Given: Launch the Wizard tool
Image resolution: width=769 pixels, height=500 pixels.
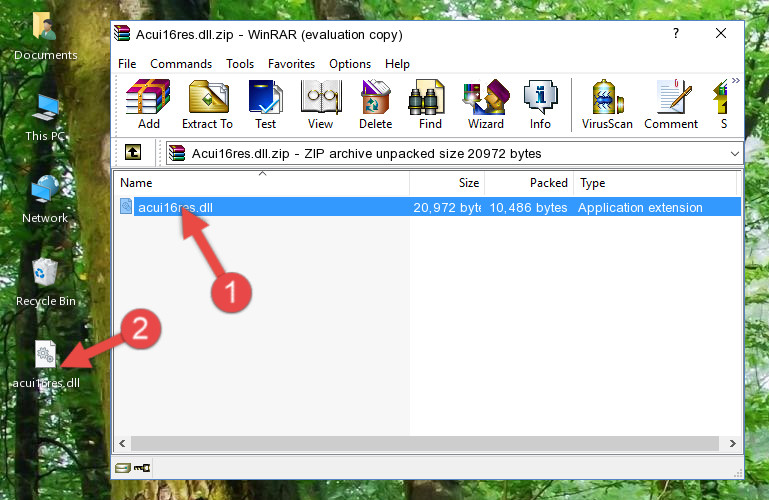Looking at the screenshot, I should pyautogui.click(x=486, y=105).
